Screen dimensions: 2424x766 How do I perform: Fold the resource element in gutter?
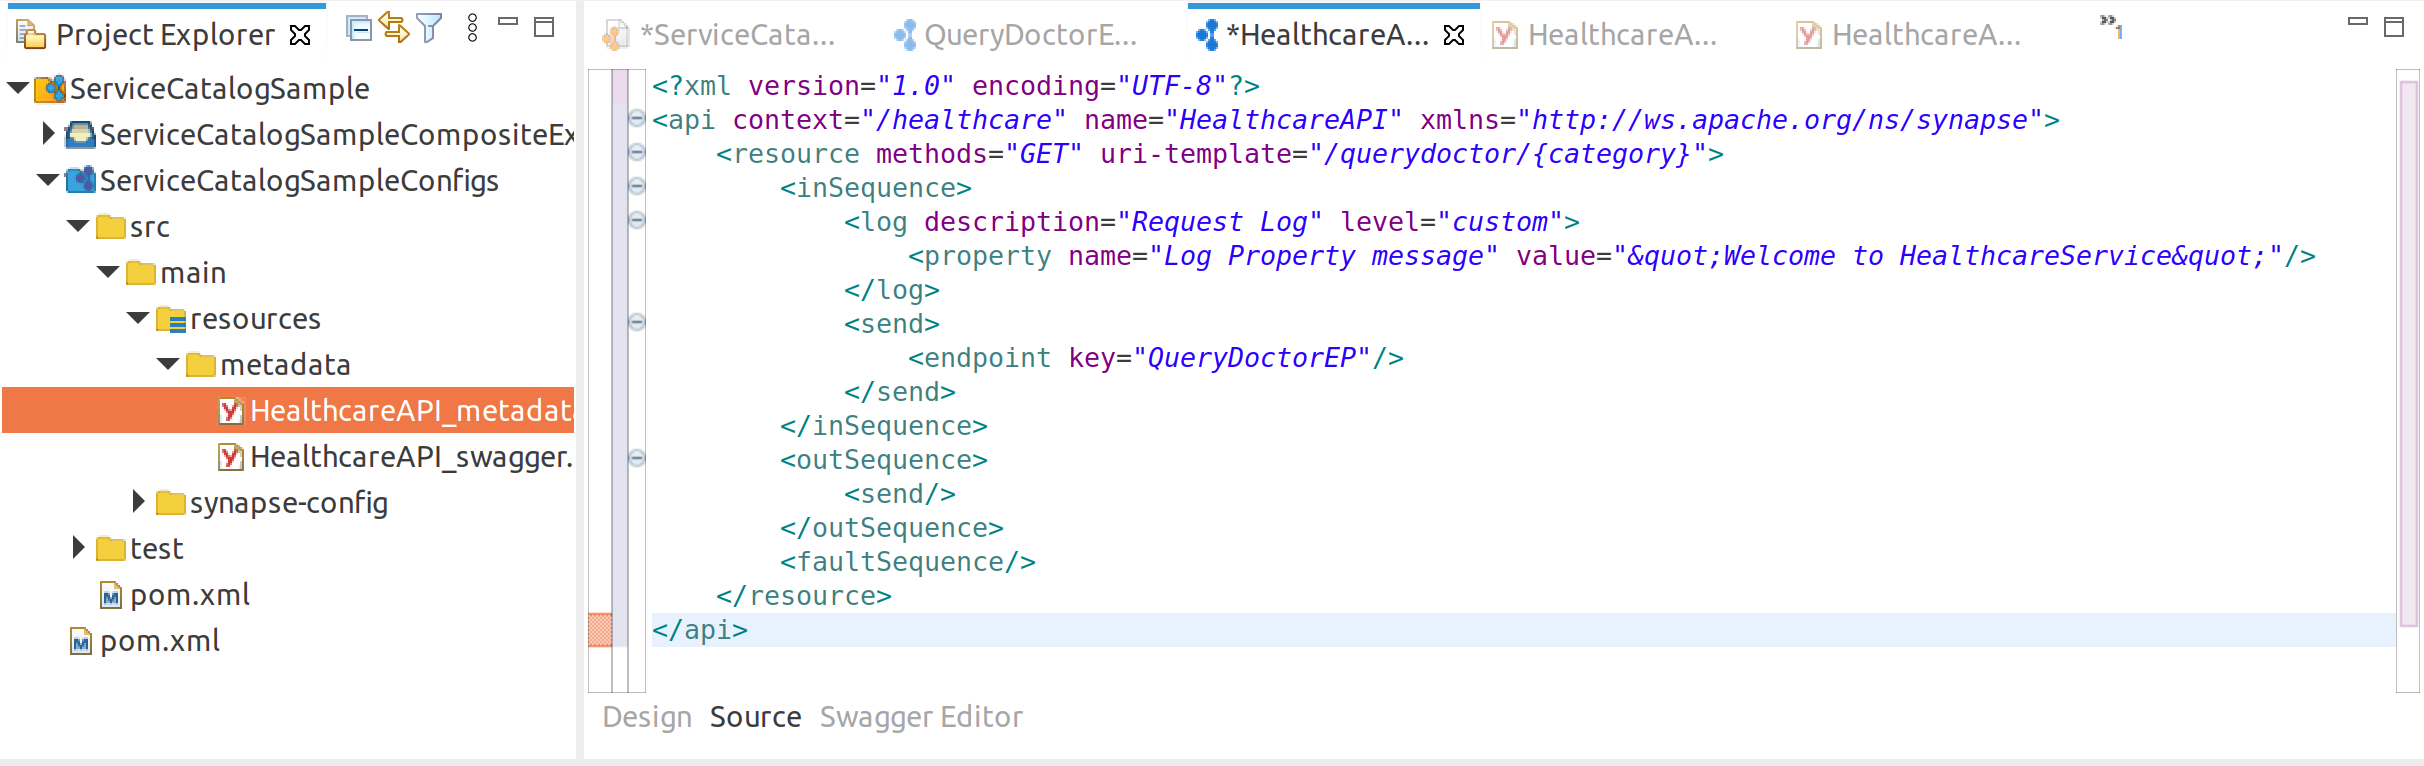[x=637, y=153]
